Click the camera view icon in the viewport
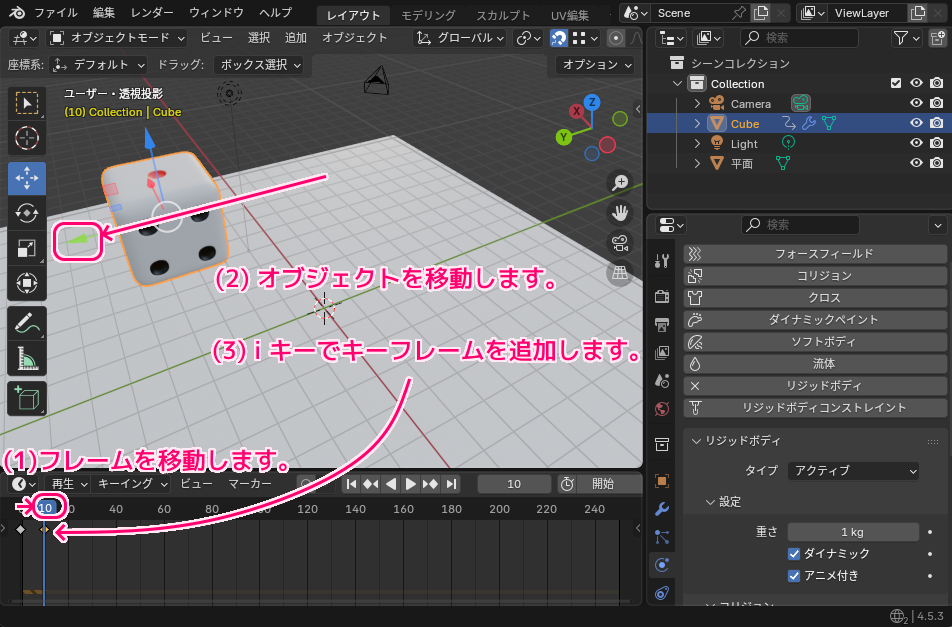 pyautogui.click(x=620, y=243)
